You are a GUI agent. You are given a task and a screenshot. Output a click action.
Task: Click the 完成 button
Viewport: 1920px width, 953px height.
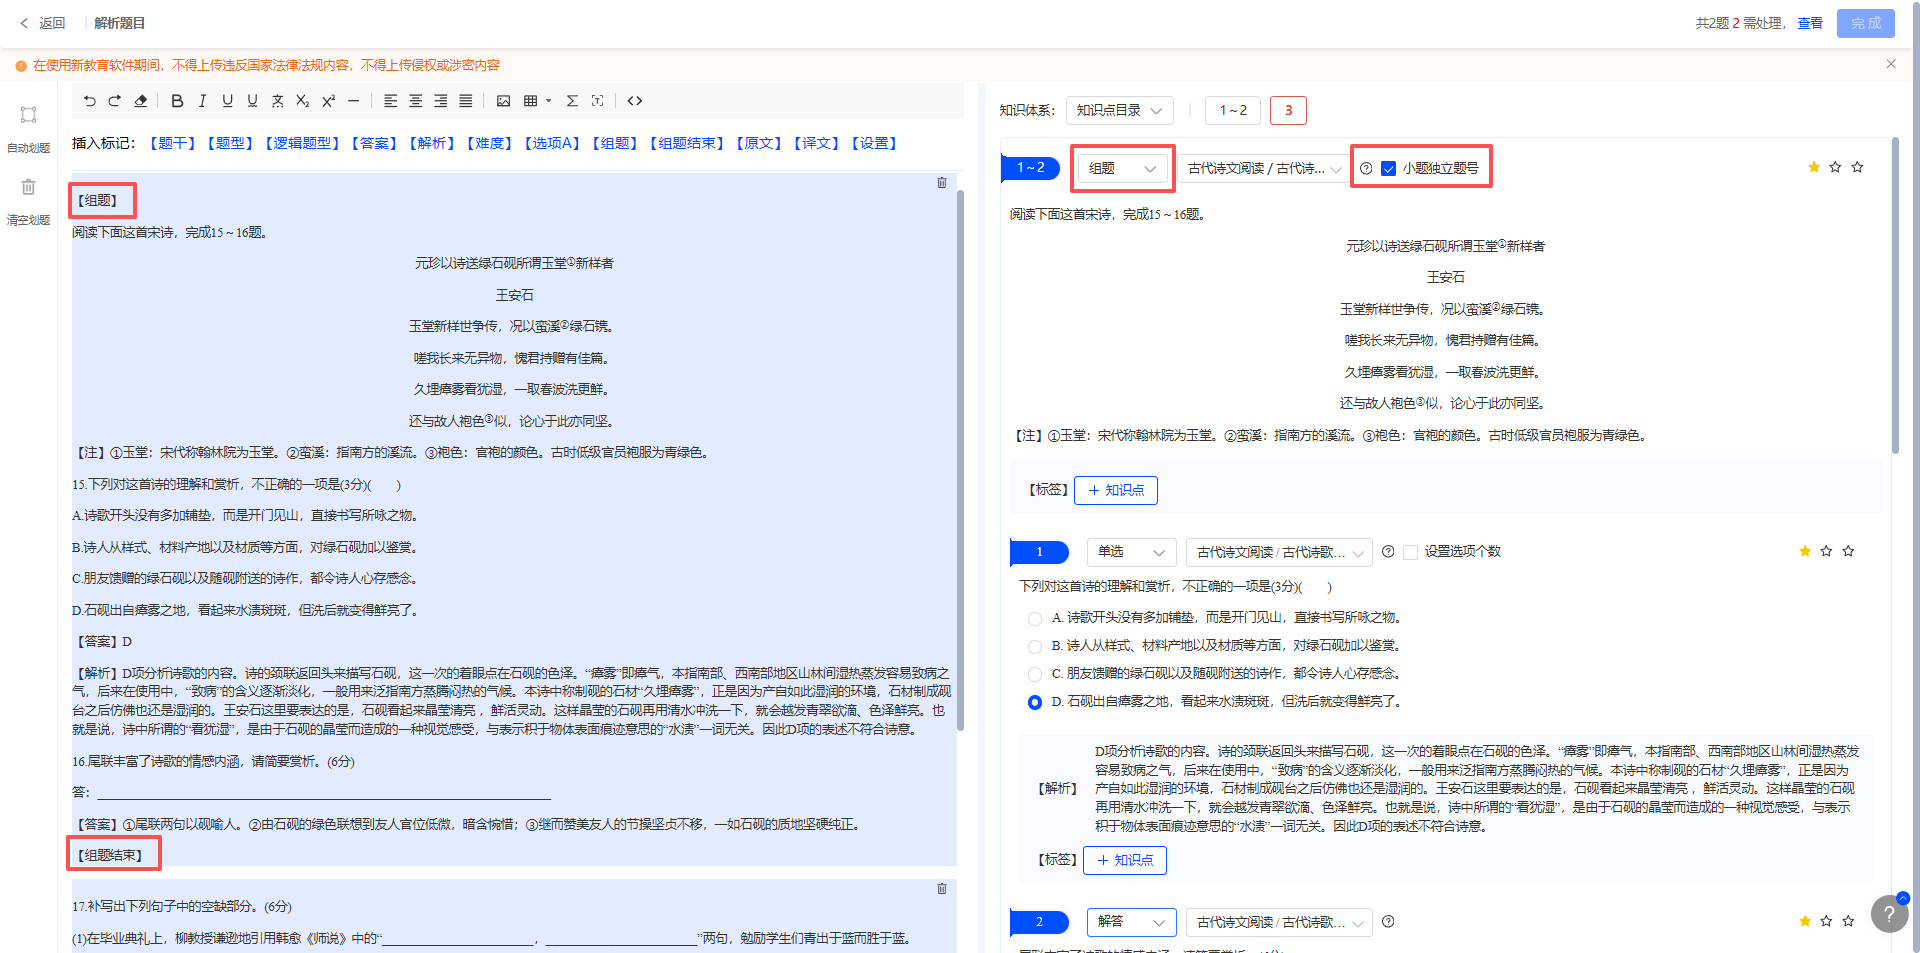[x=1866, y=23]
